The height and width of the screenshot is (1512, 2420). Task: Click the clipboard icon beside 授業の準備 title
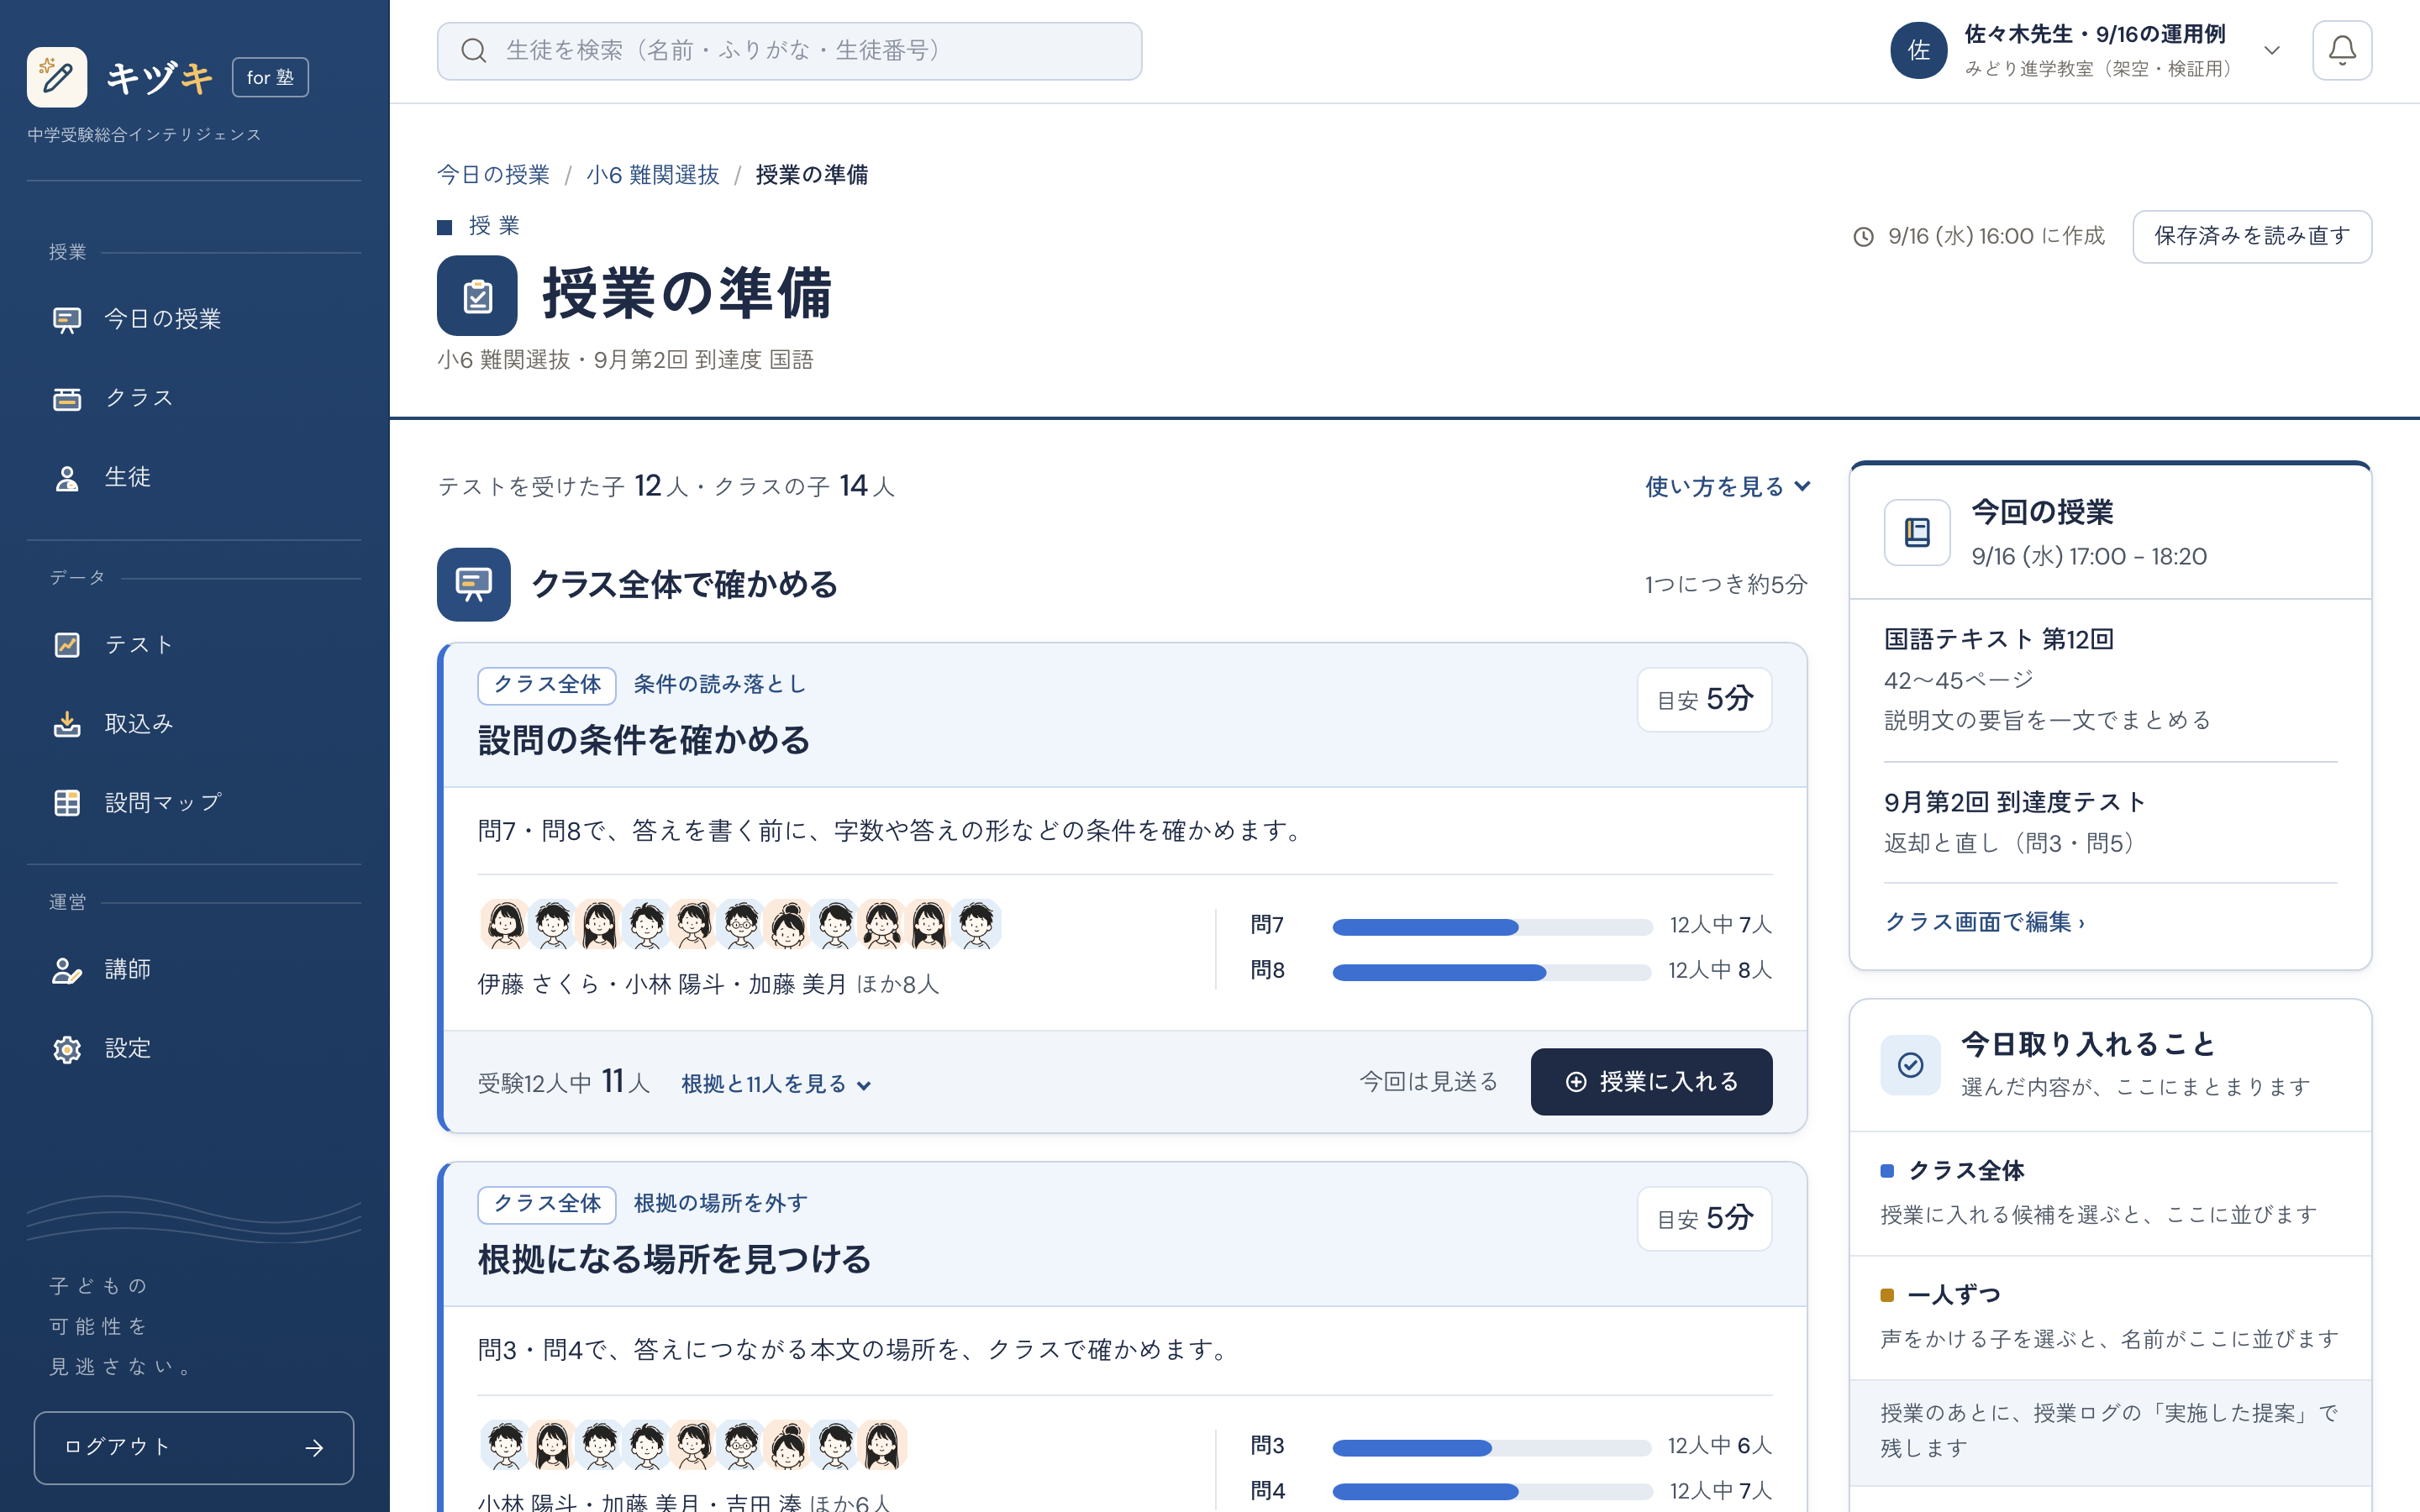coord(477,295)
